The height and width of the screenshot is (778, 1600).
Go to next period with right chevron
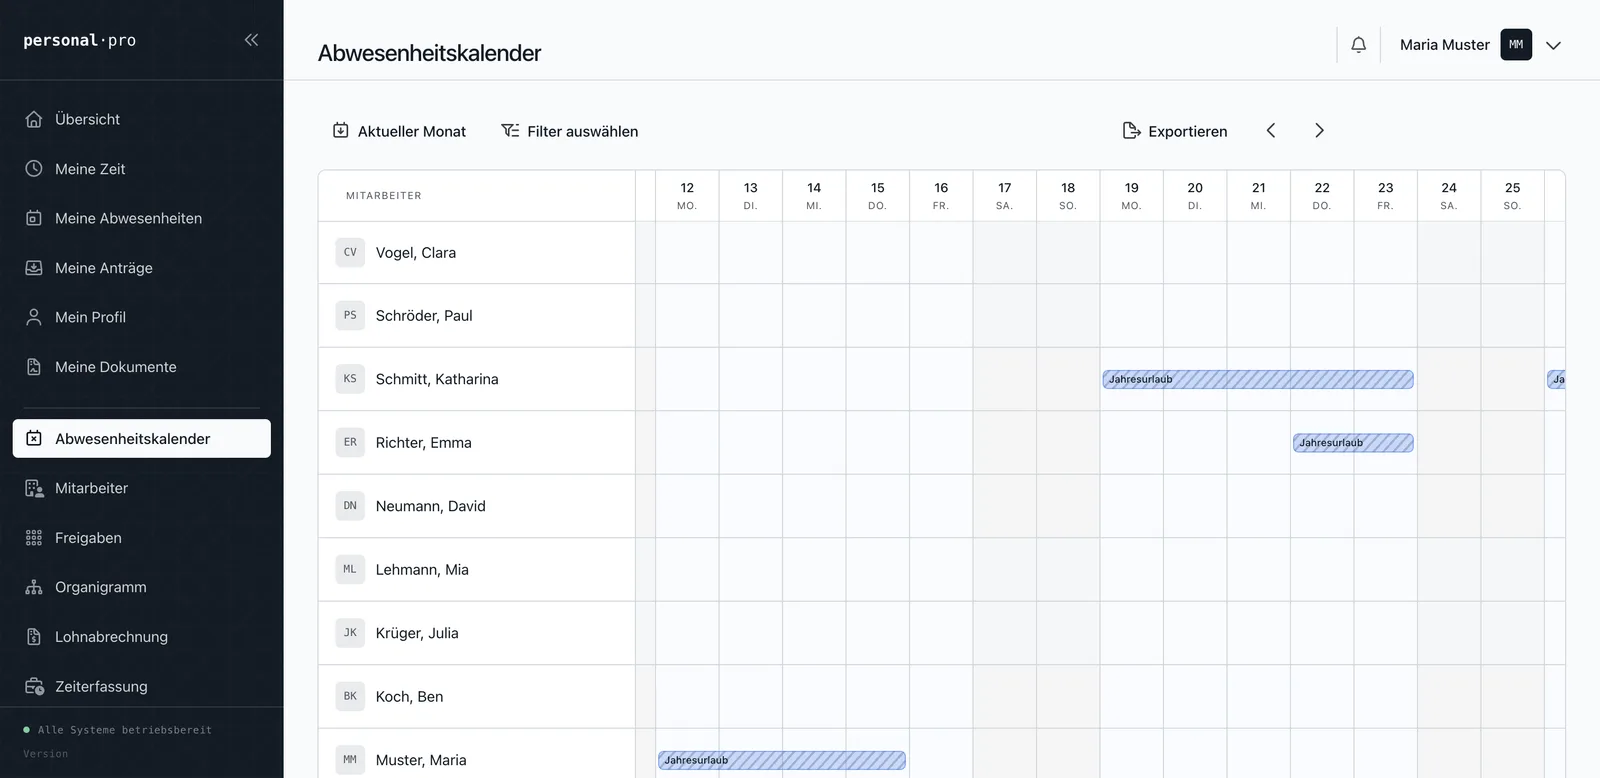(x=1319, y=130)
